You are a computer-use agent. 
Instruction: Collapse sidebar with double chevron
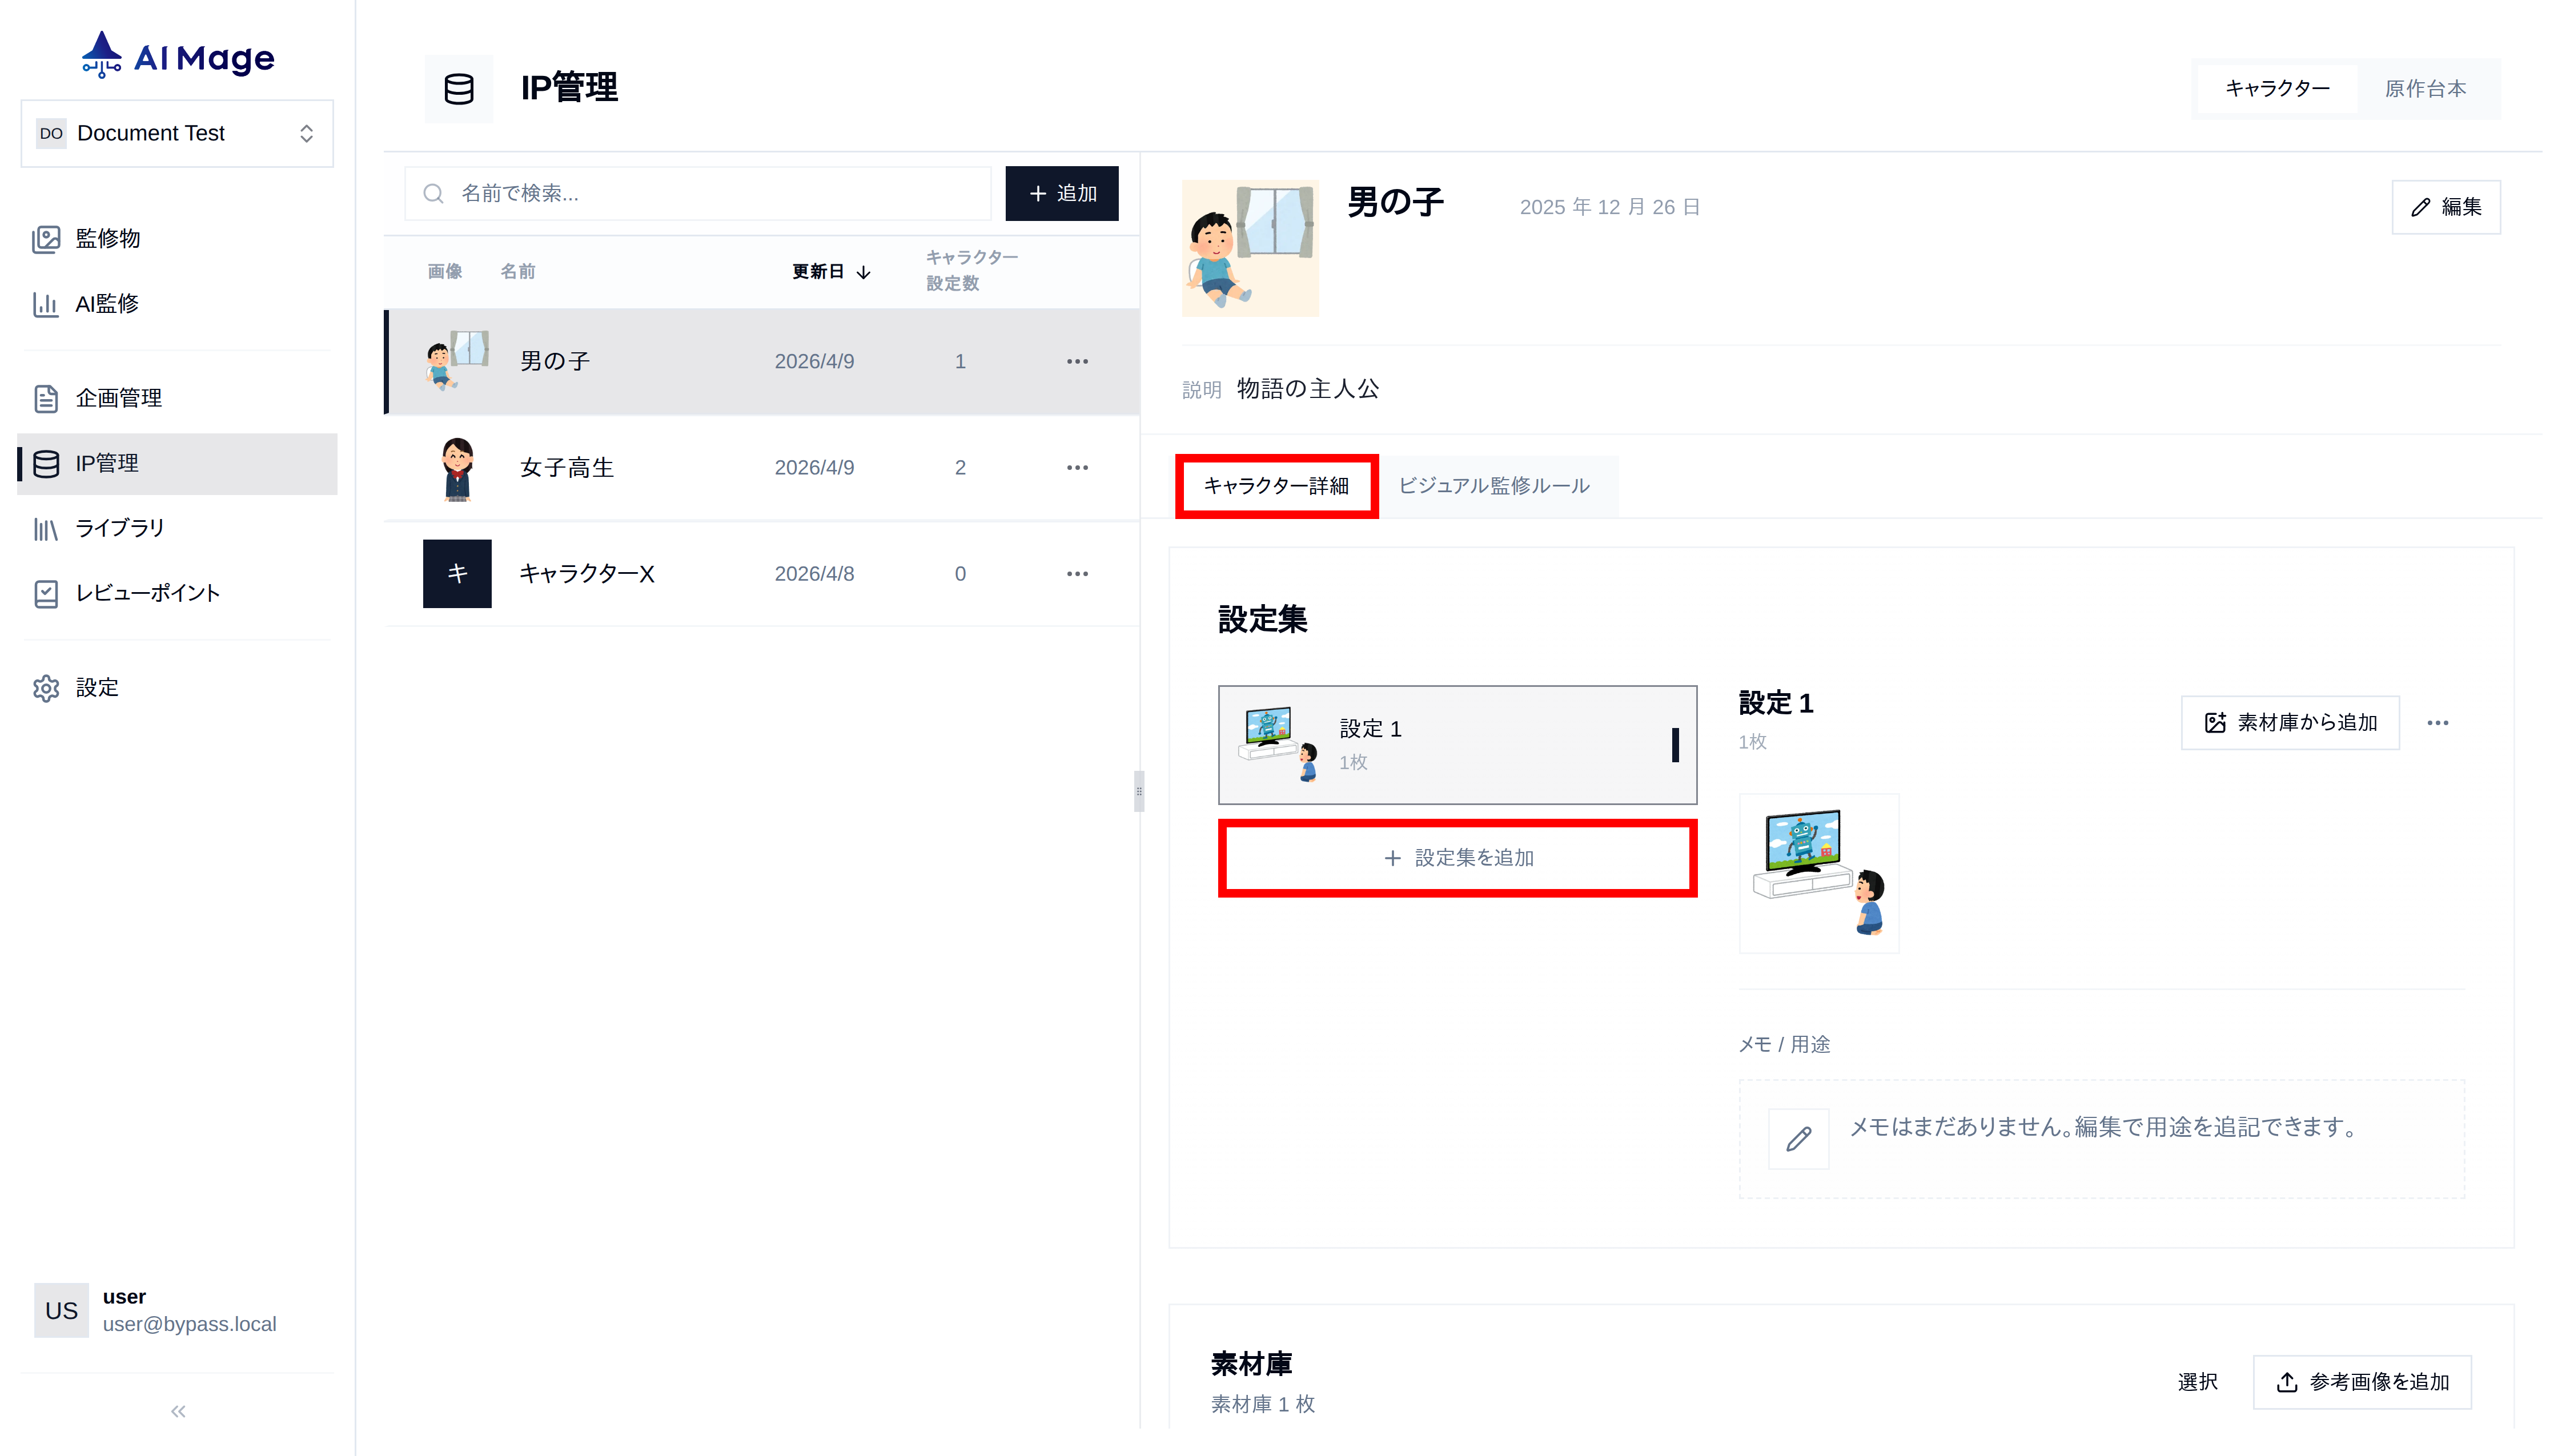point(178,1411)
